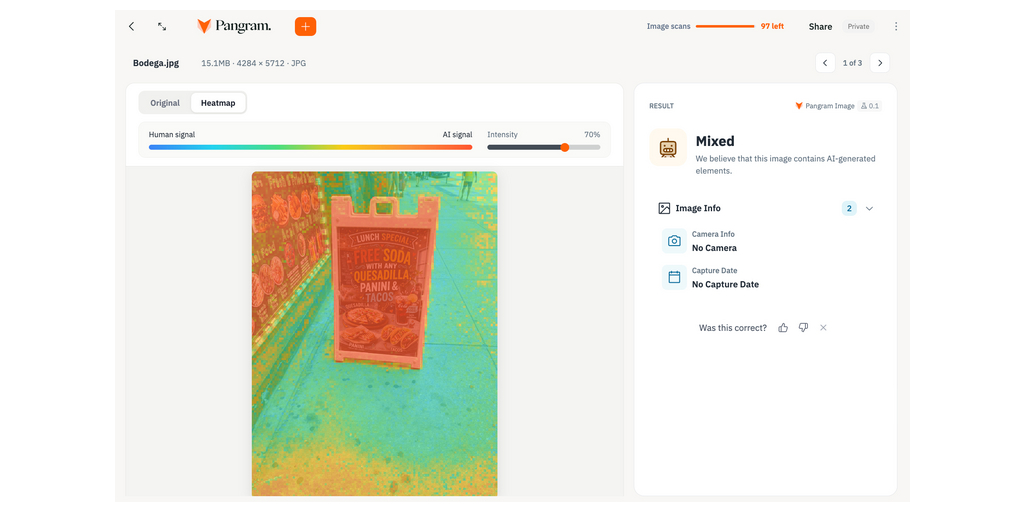Click thumbs down feedback icon
Image resolution: width=1024 pixels, height=512 pixels.
pyautogui.click(x=803, y=327)
